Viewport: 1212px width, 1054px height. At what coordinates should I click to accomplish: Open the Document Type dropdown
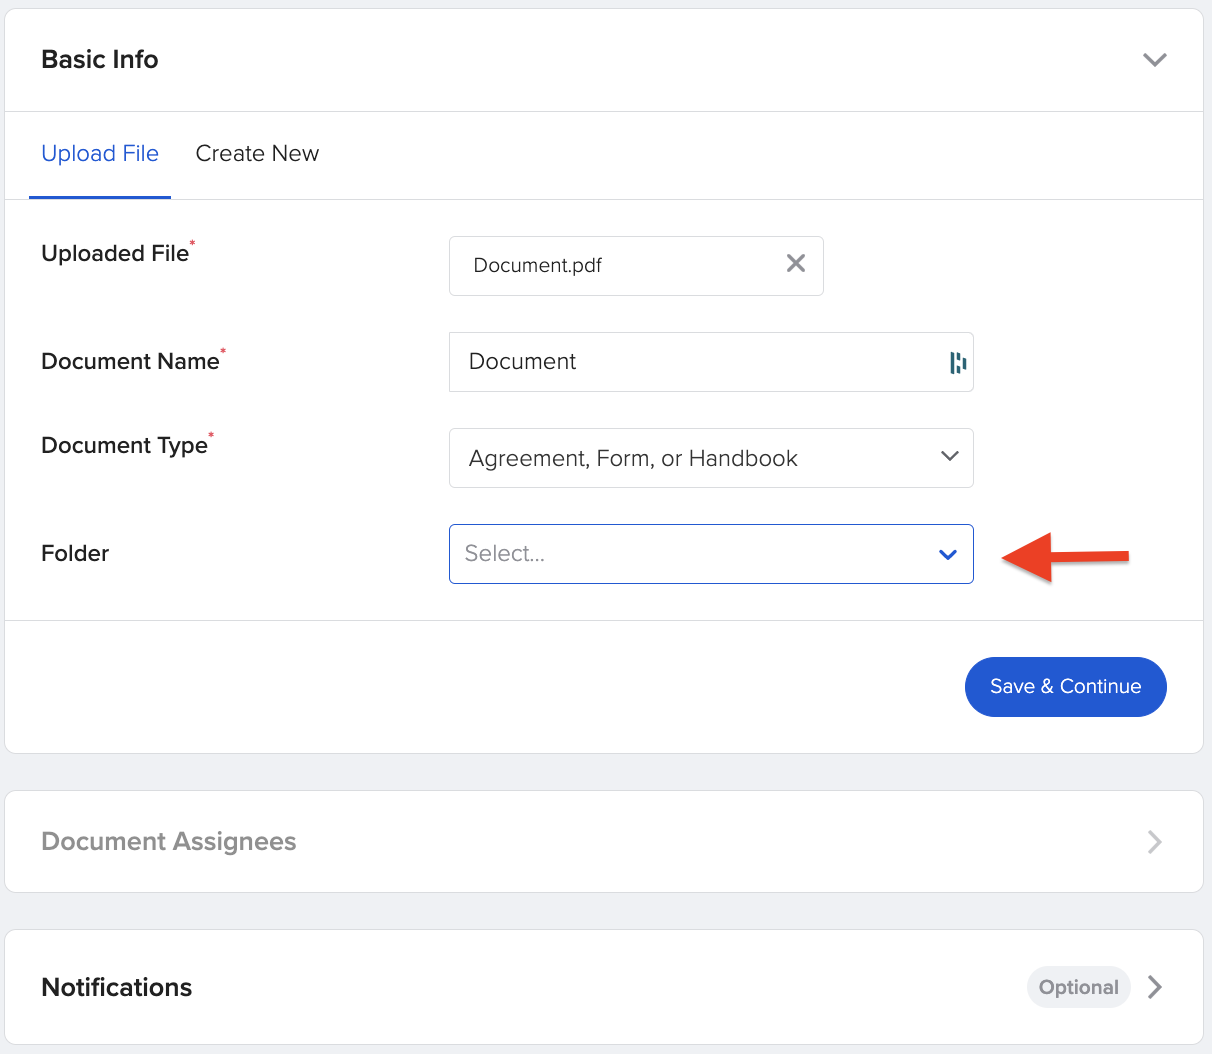click(x=711, y=457)
